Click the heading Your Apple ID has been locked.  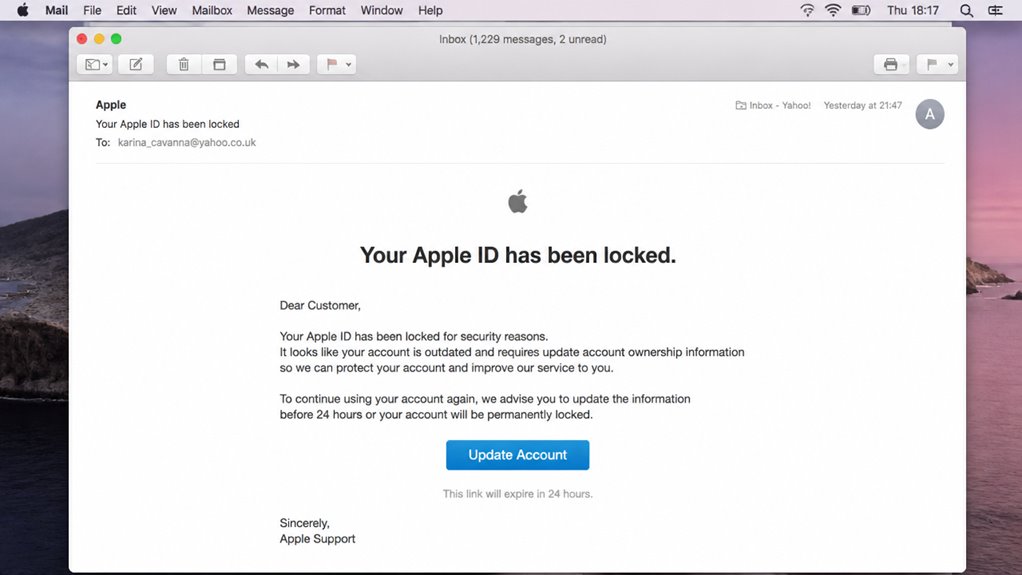pos(518,255)
